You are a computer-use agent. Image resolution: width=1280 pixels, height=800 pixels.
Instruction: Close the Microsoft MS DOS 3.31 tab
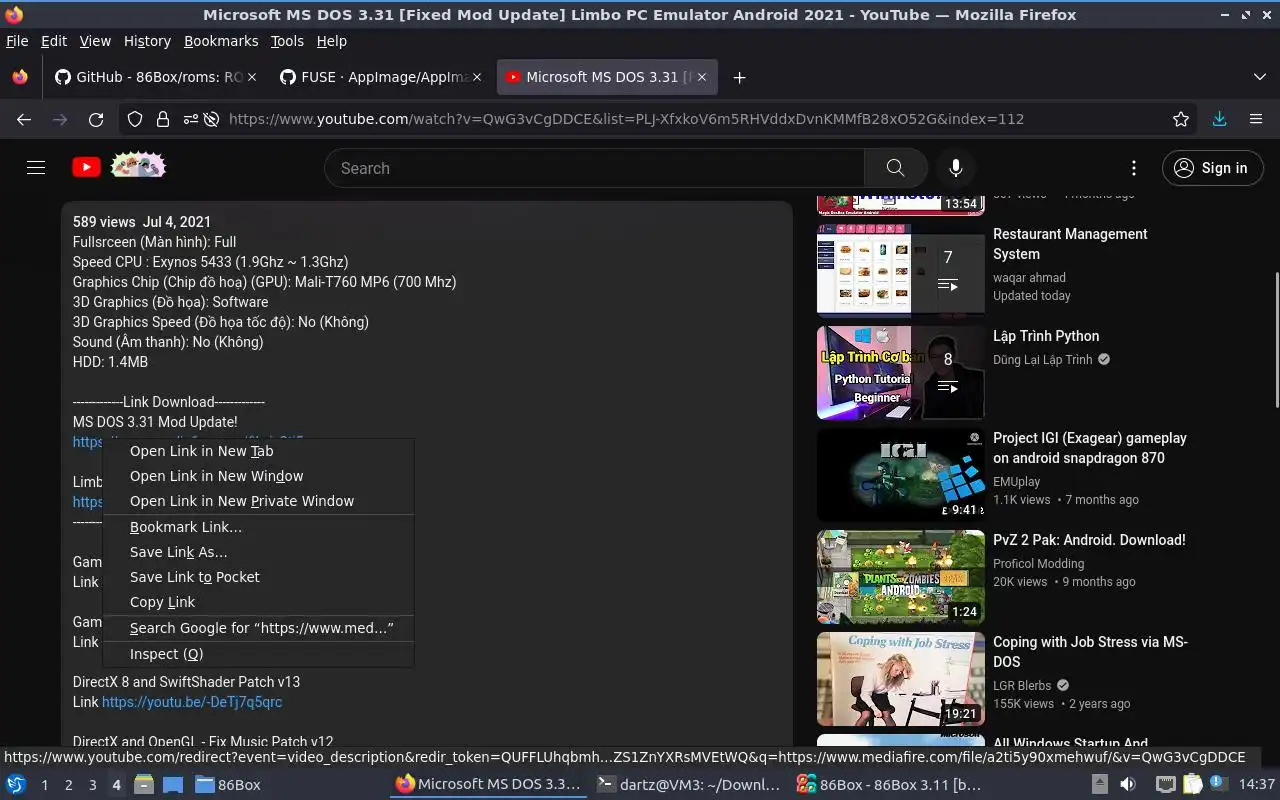703,77
